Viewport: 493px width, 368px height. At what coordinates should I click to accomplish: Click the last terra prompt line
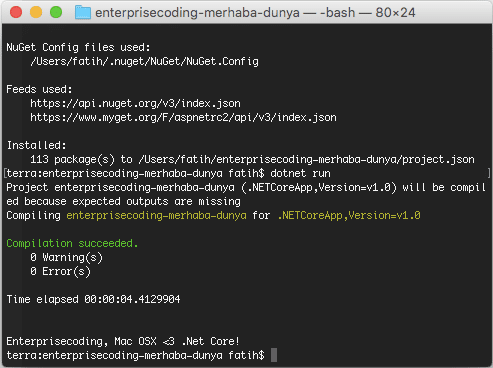click(135, 355)
